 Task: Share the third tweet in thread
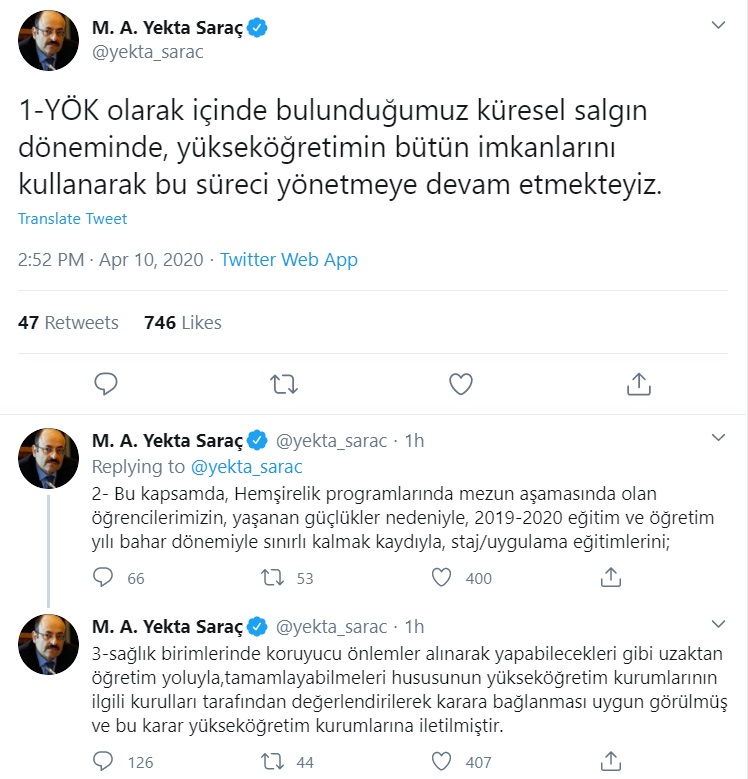tap(611, 761)
